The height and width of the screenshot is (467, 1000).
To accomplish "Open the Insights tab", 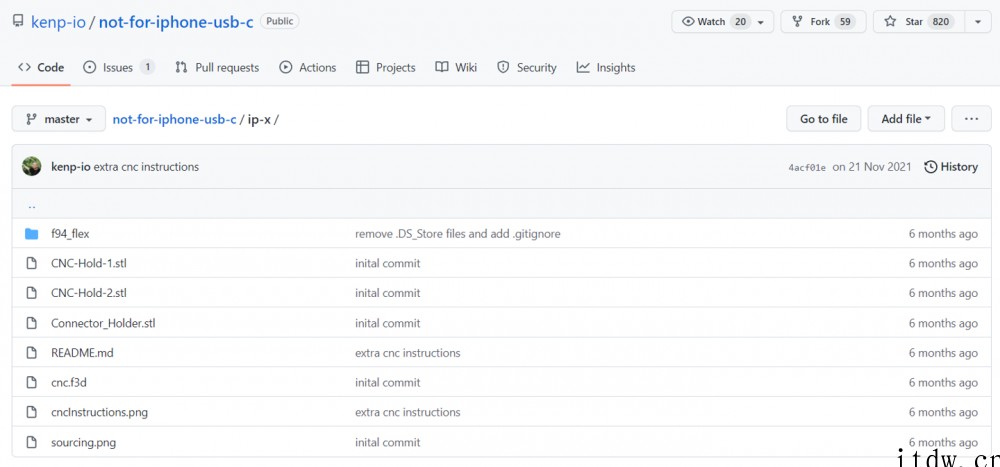I will click(606, 68).
